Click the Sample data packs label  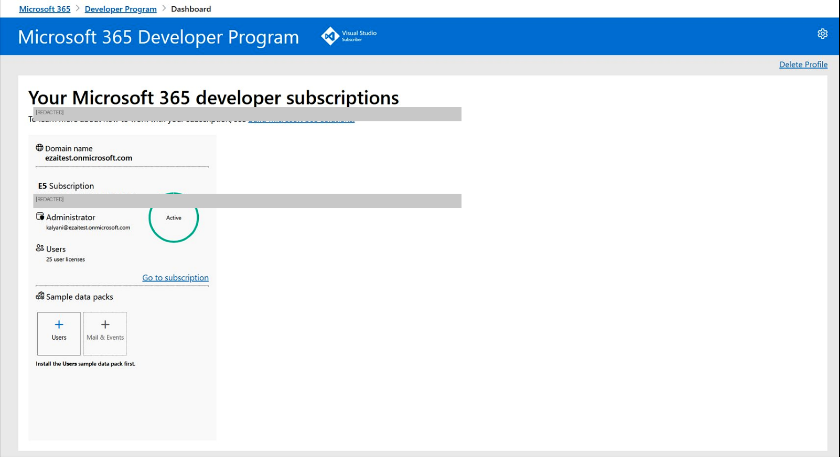point(79,297)
